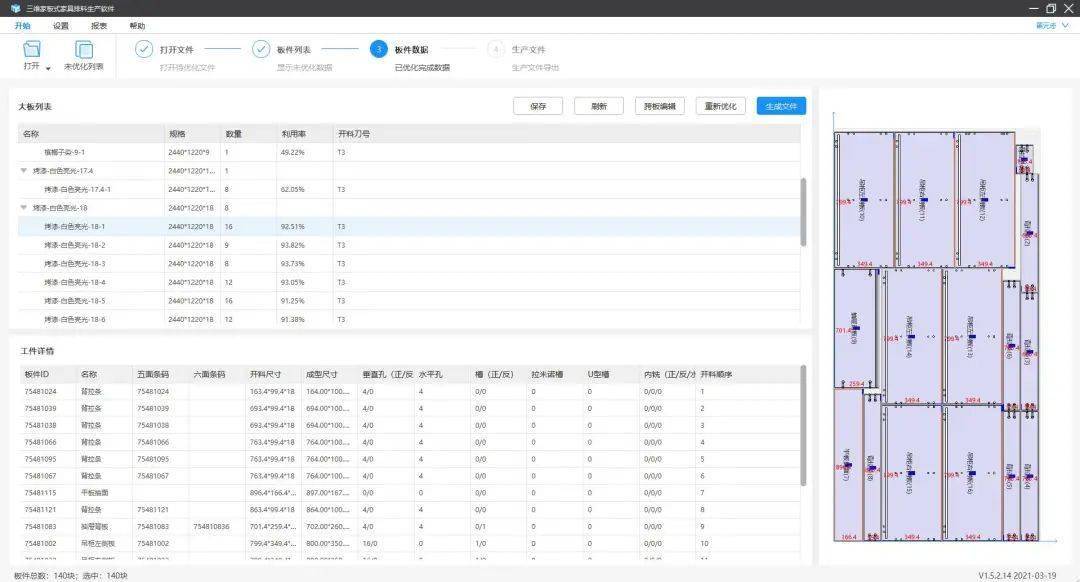Select row 烤漆-白色亮光-18-2

click(x=409, y=245)
